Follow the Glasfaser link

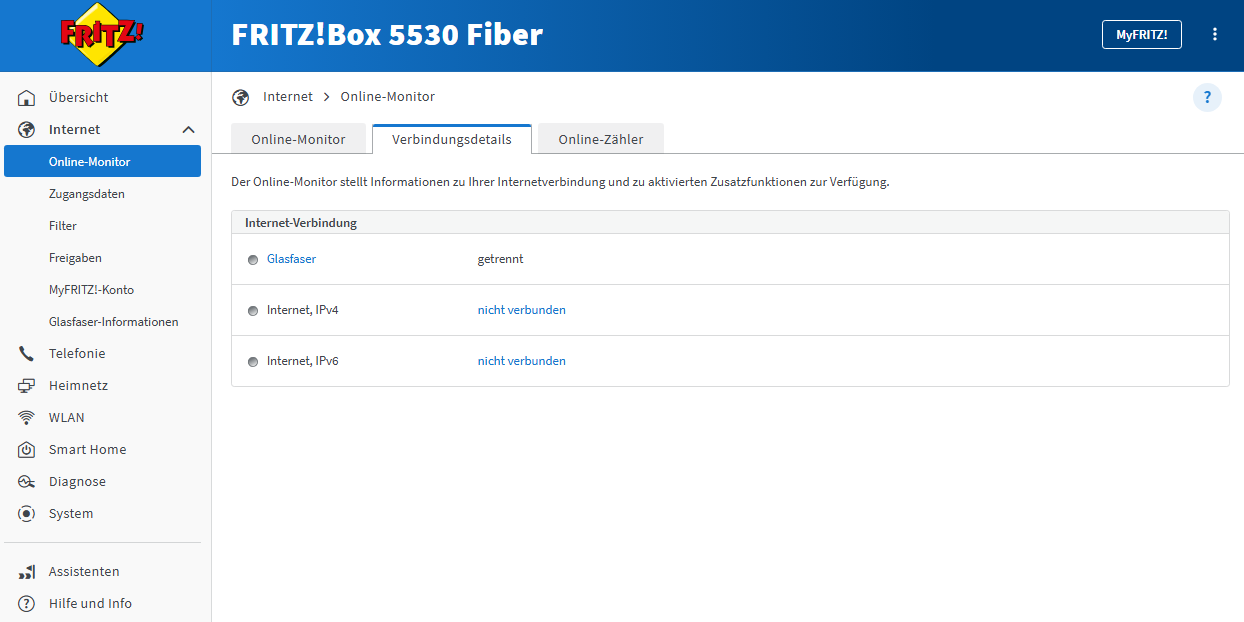coord(291,259)
